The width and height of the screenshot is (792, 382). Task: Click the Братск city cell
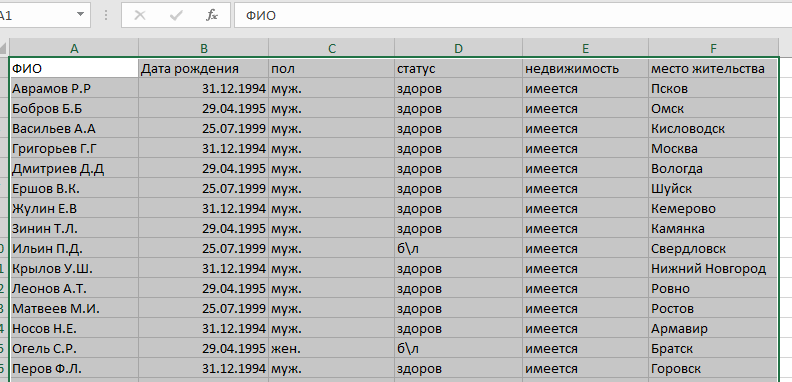click(713, 349)
